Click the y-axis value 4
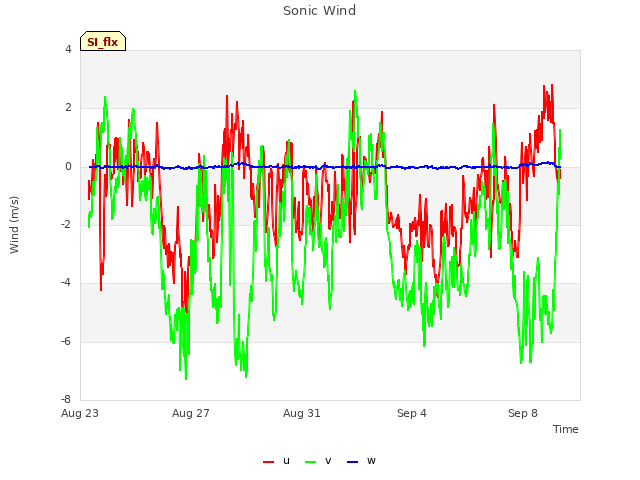The image size is (640, 480). (68, 49)
